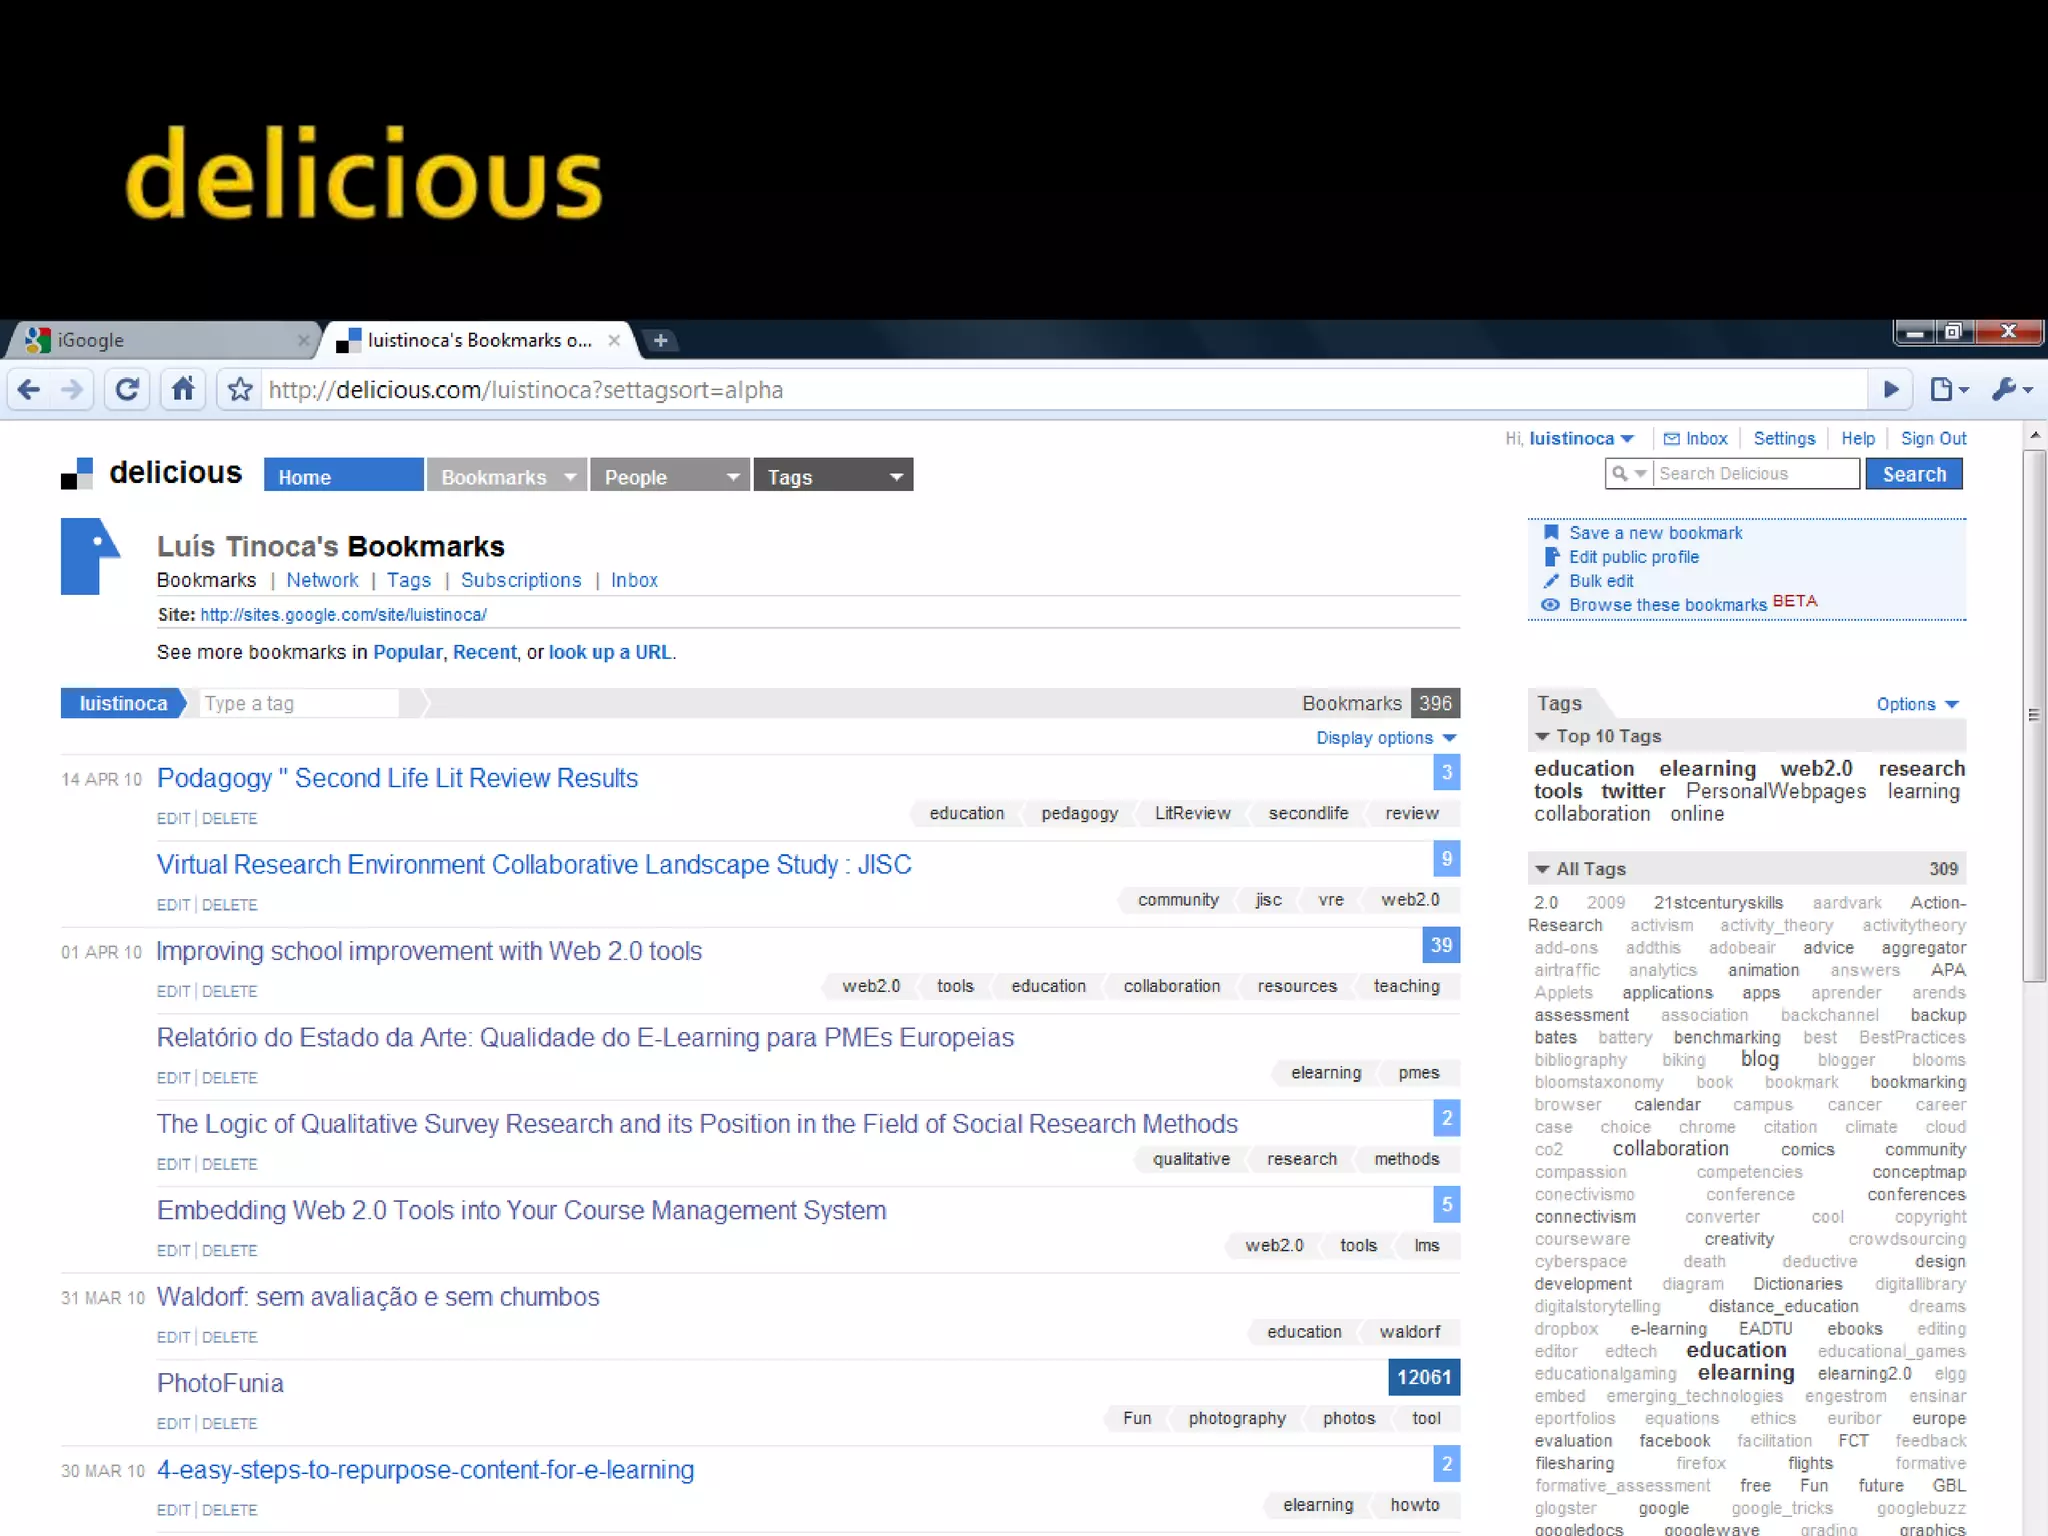
Task: Click the Inbox envelope icon
Action: 1671,439
